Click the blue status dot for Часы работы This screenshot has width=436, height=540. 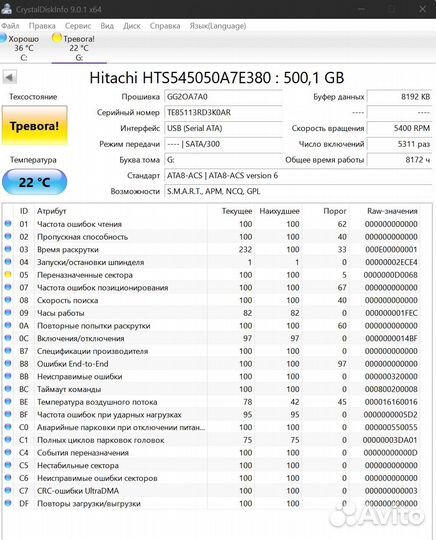coord(8,312)
